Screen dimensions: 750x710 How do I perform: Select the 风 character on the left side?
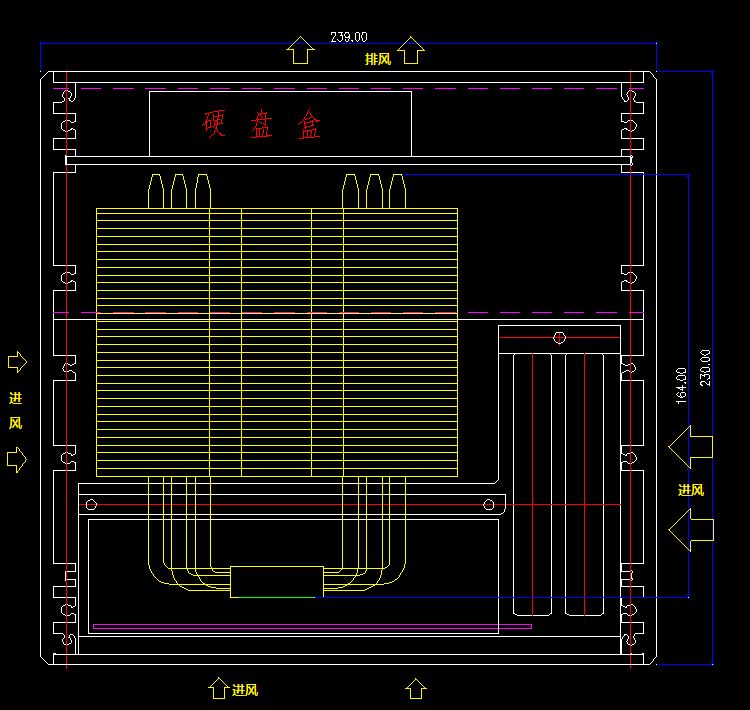(x=16, y=423)
